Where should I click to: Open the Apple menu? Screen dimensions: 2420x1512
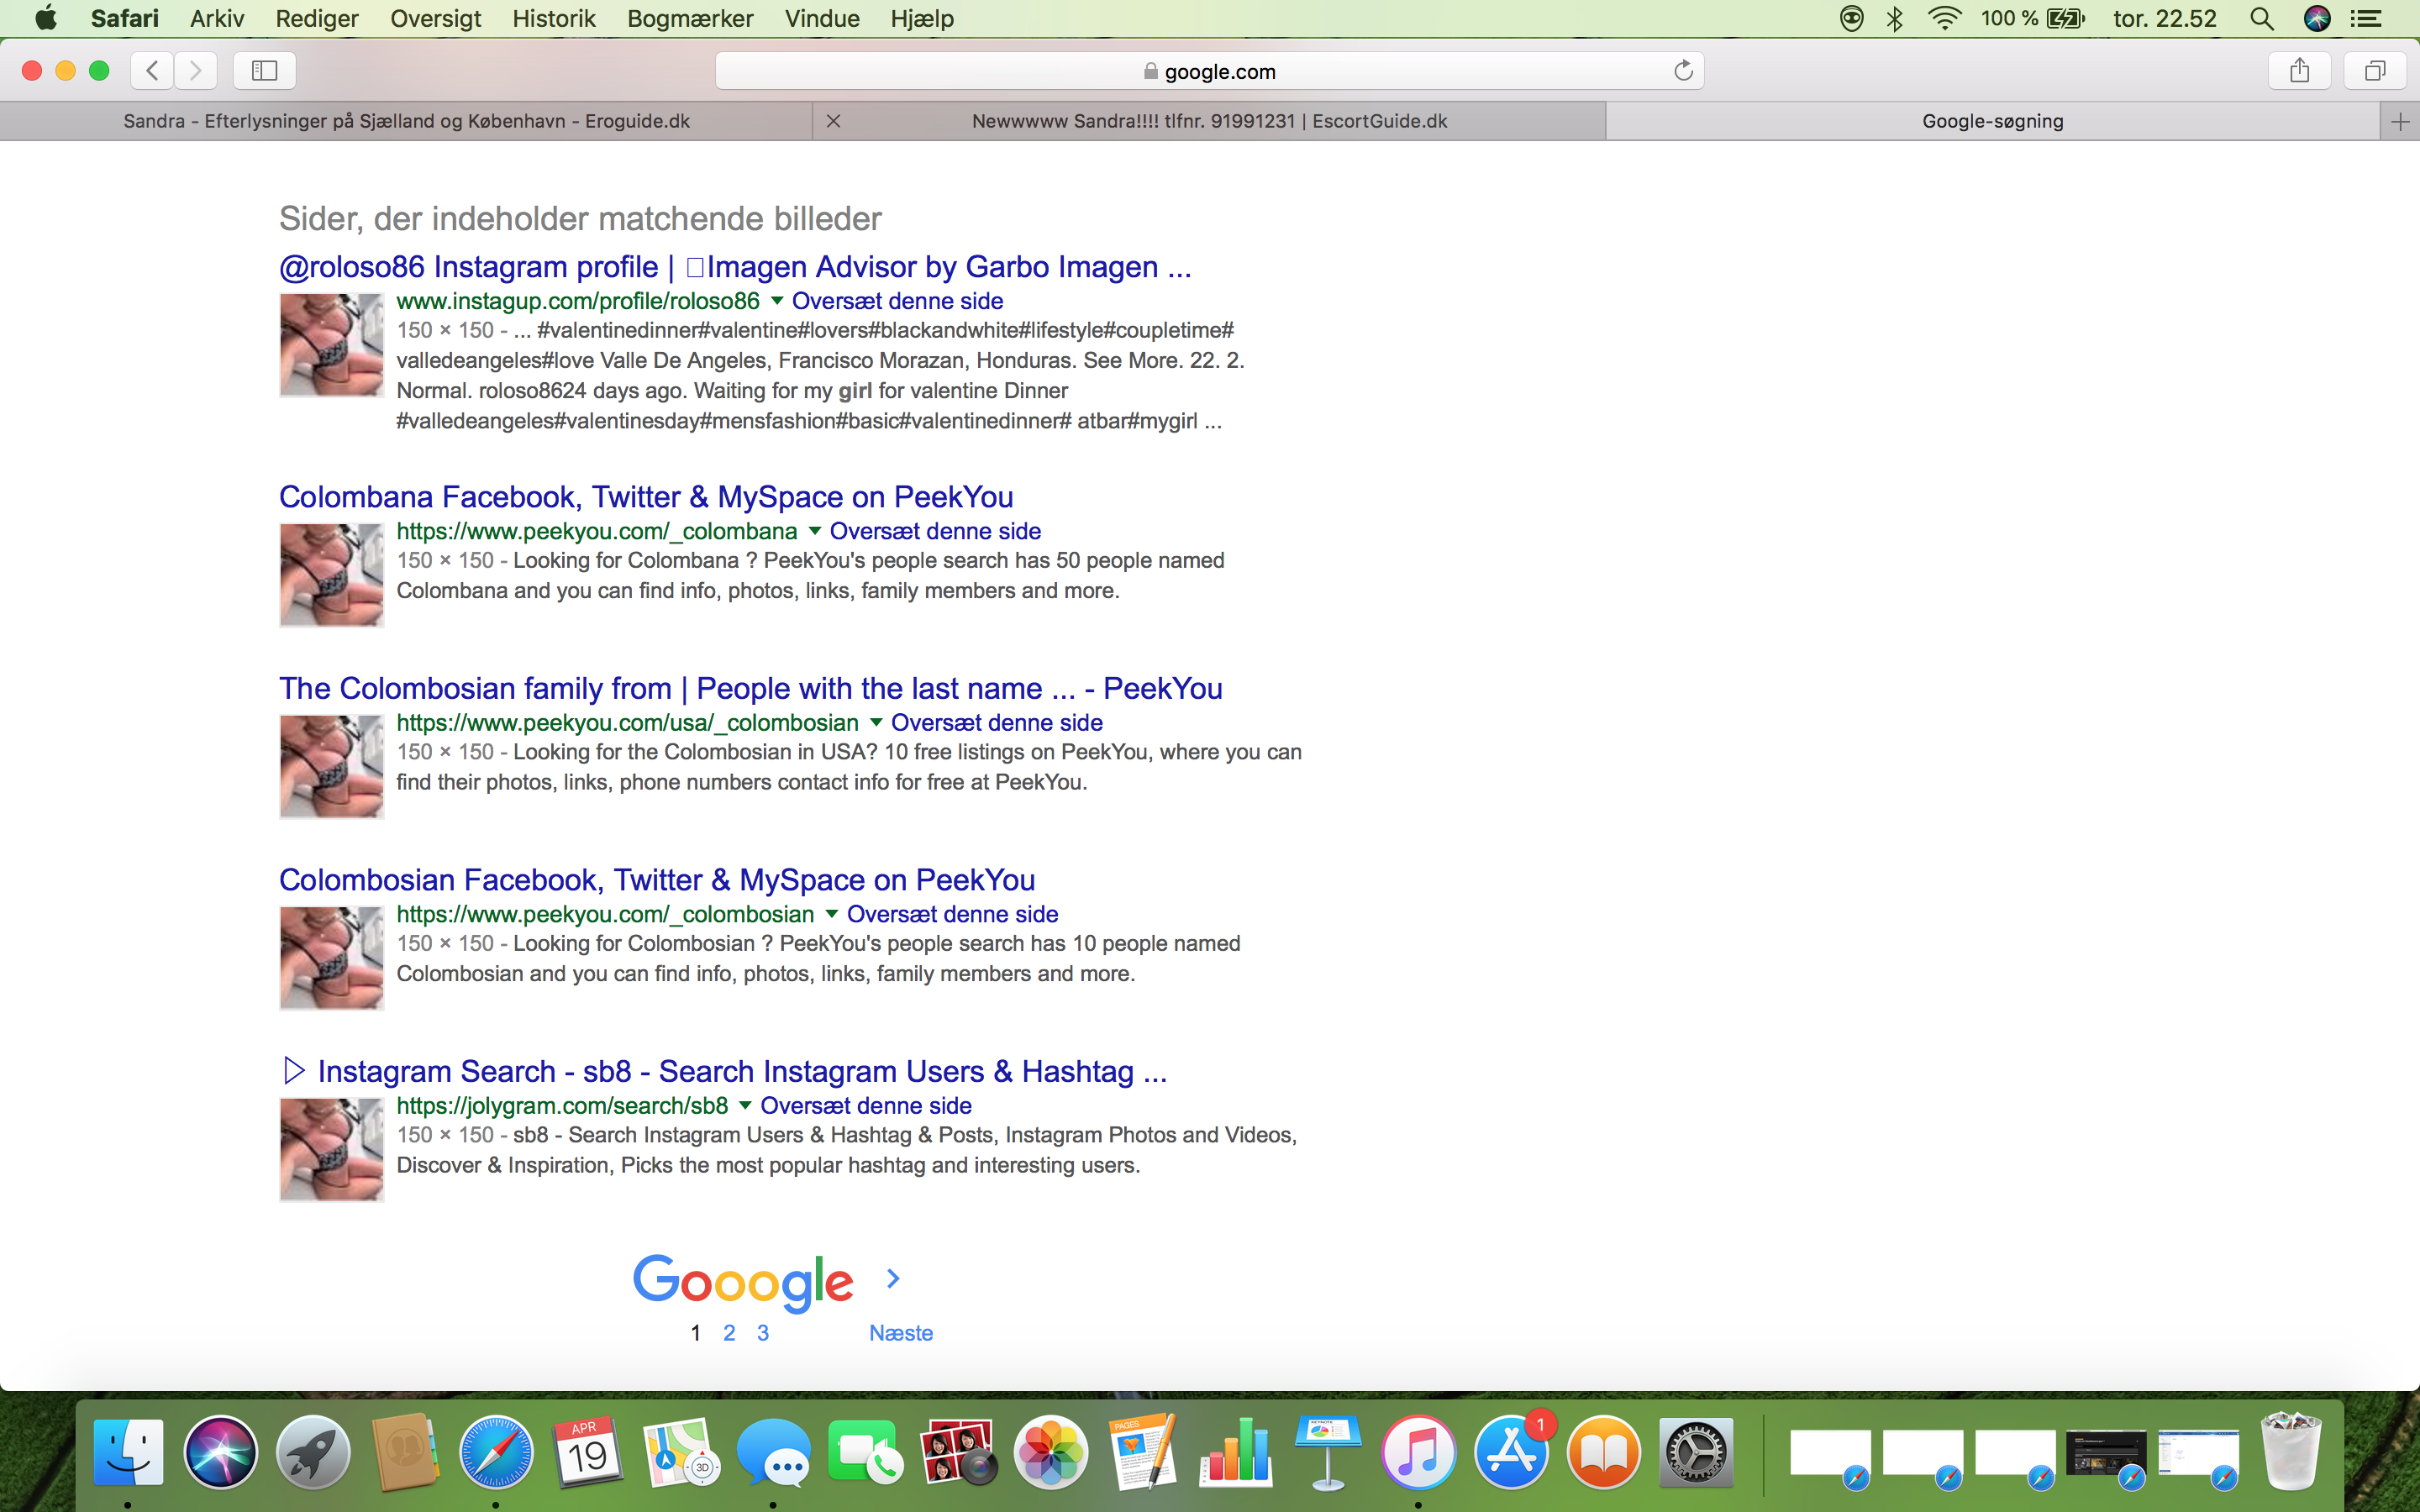(46, 18)
